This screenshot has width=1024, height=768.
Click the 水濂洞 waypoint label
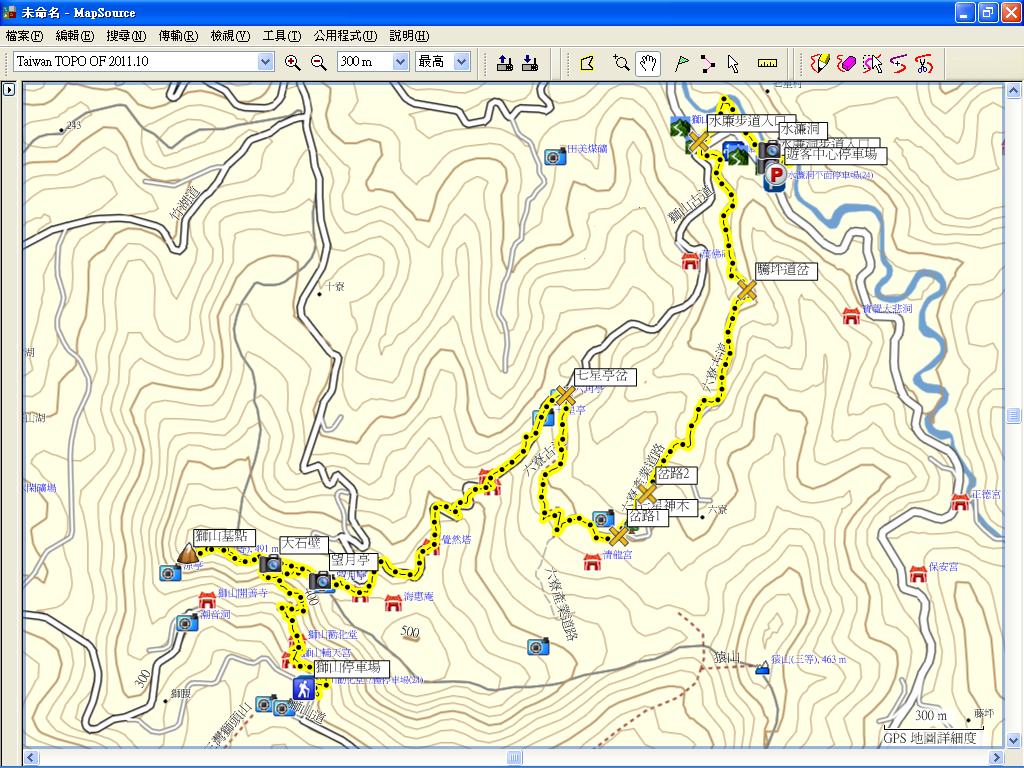(x=803, y=129)
